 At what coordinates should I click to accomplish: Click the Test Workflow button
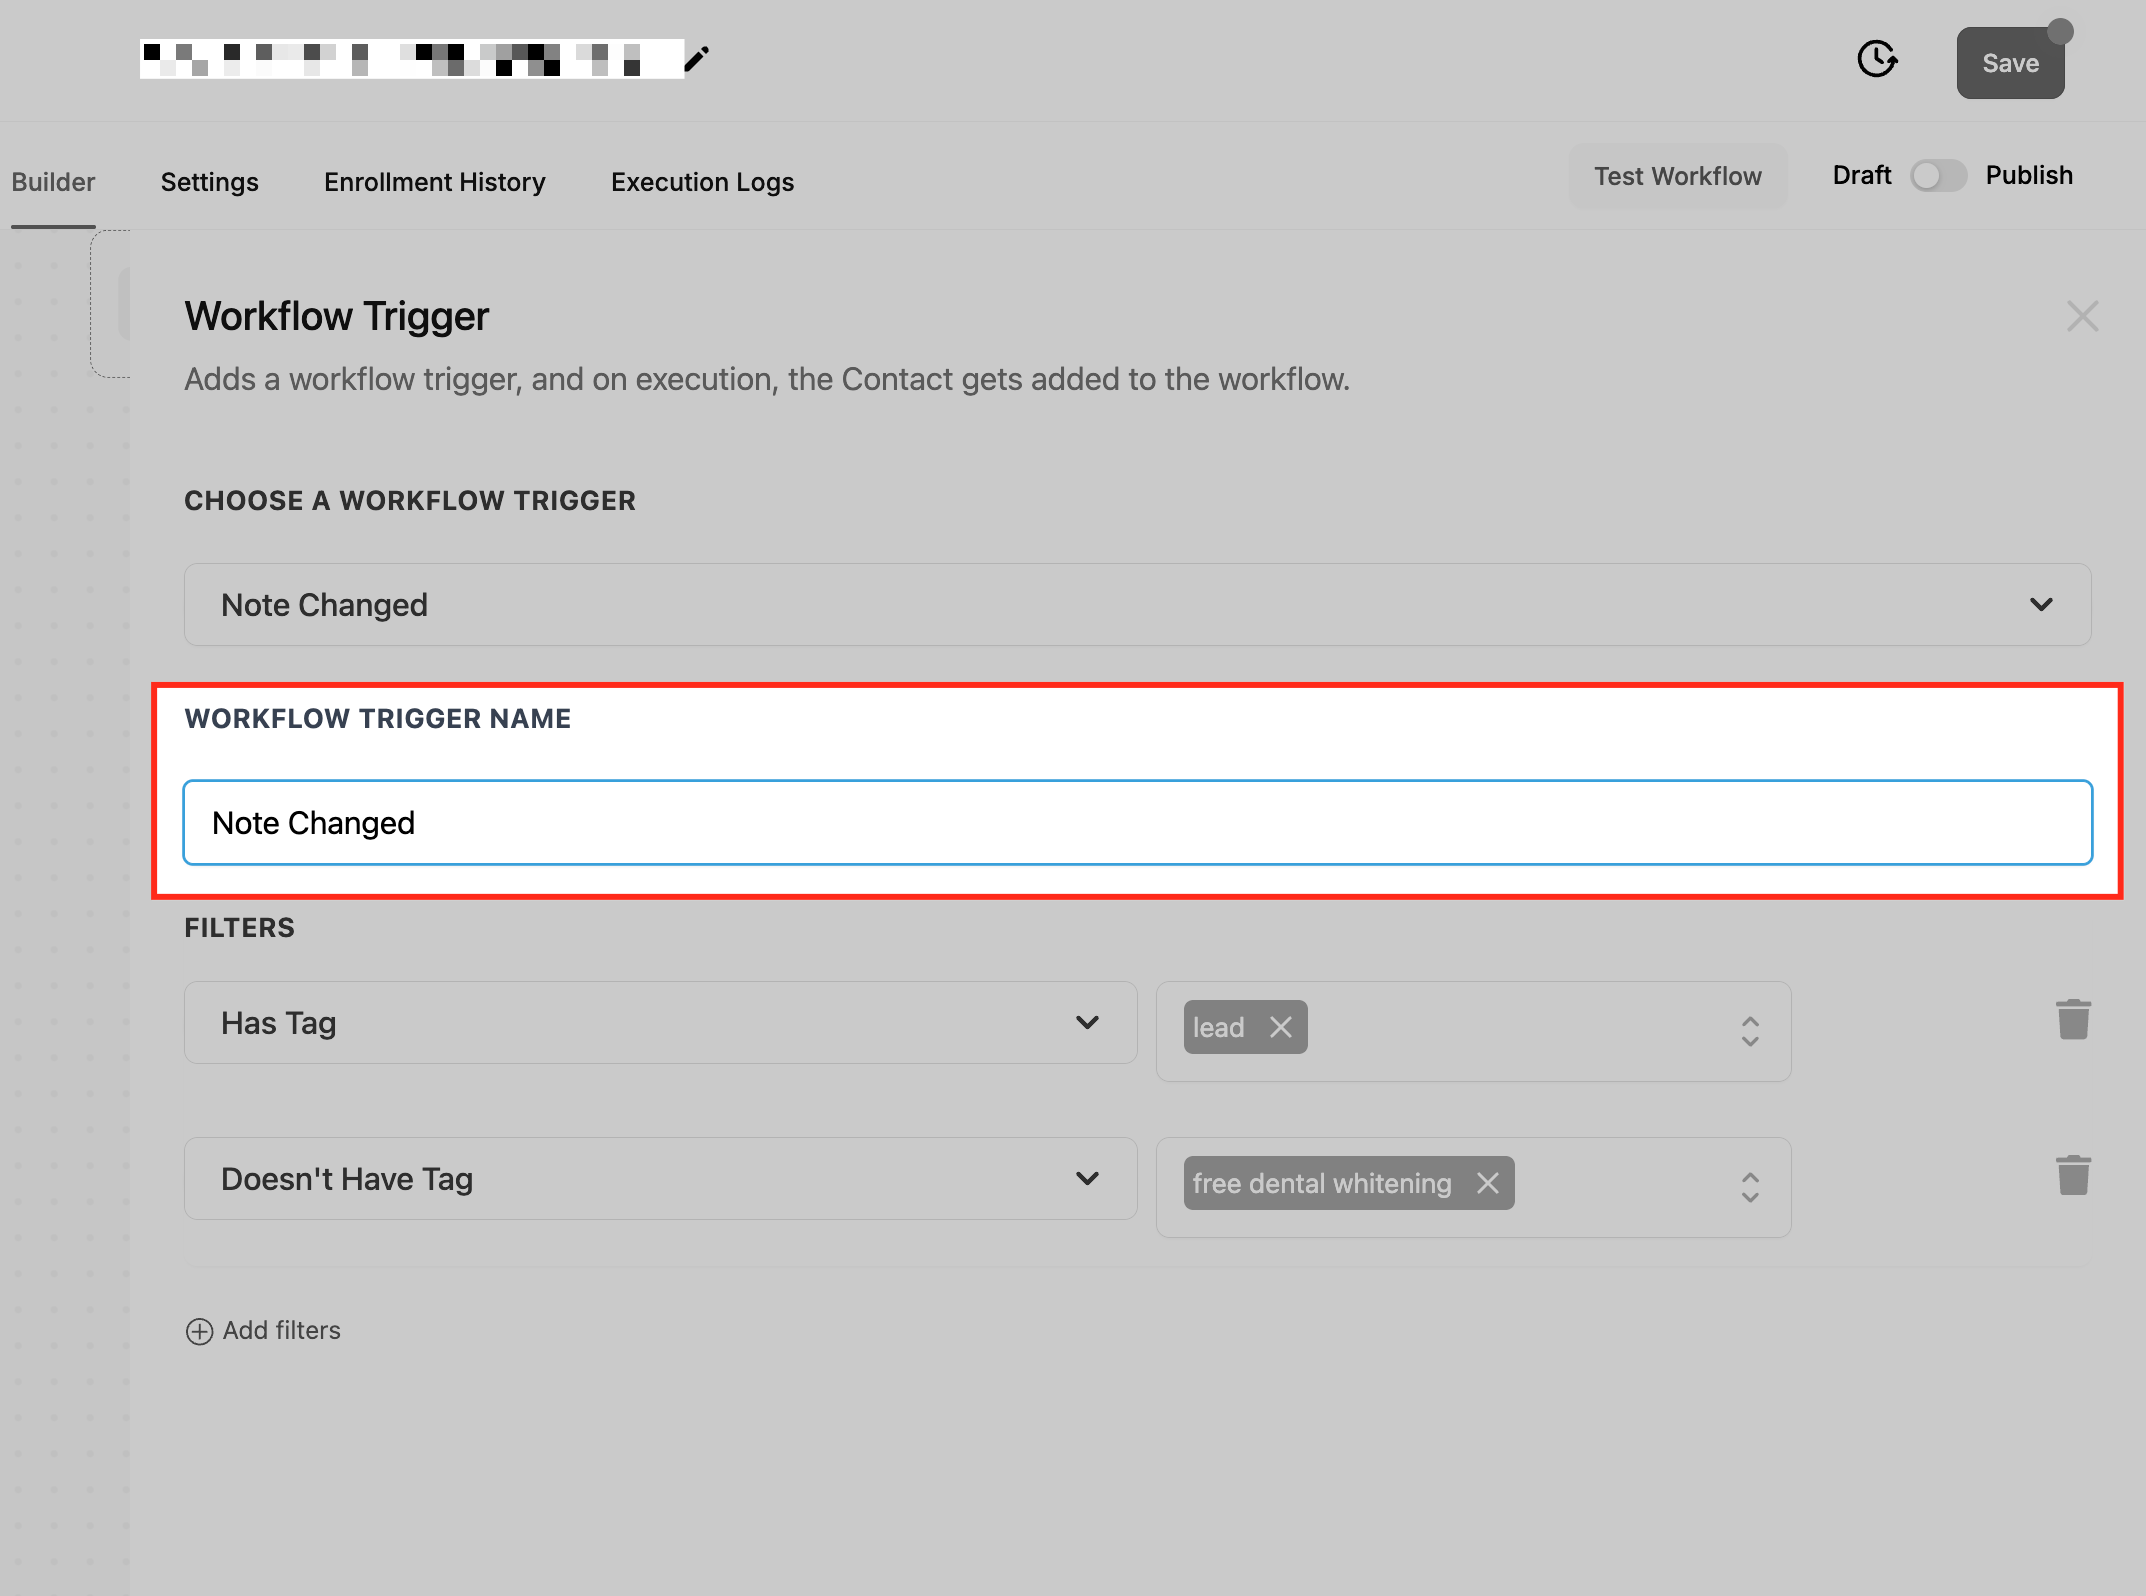point(1677,176)
